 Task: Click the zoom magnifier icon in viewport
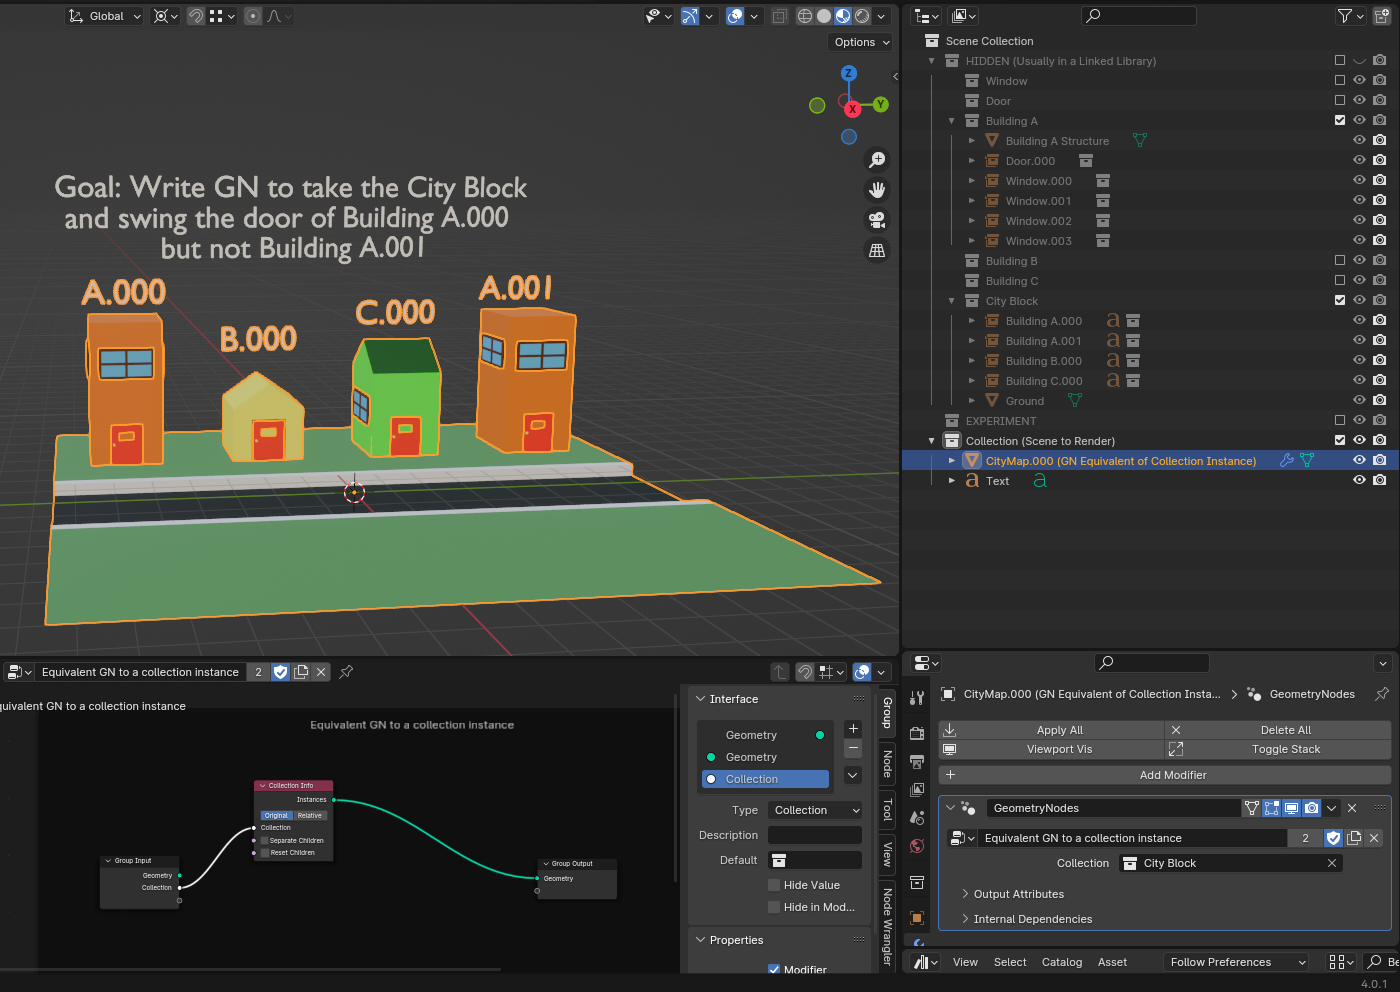[877, 160]
